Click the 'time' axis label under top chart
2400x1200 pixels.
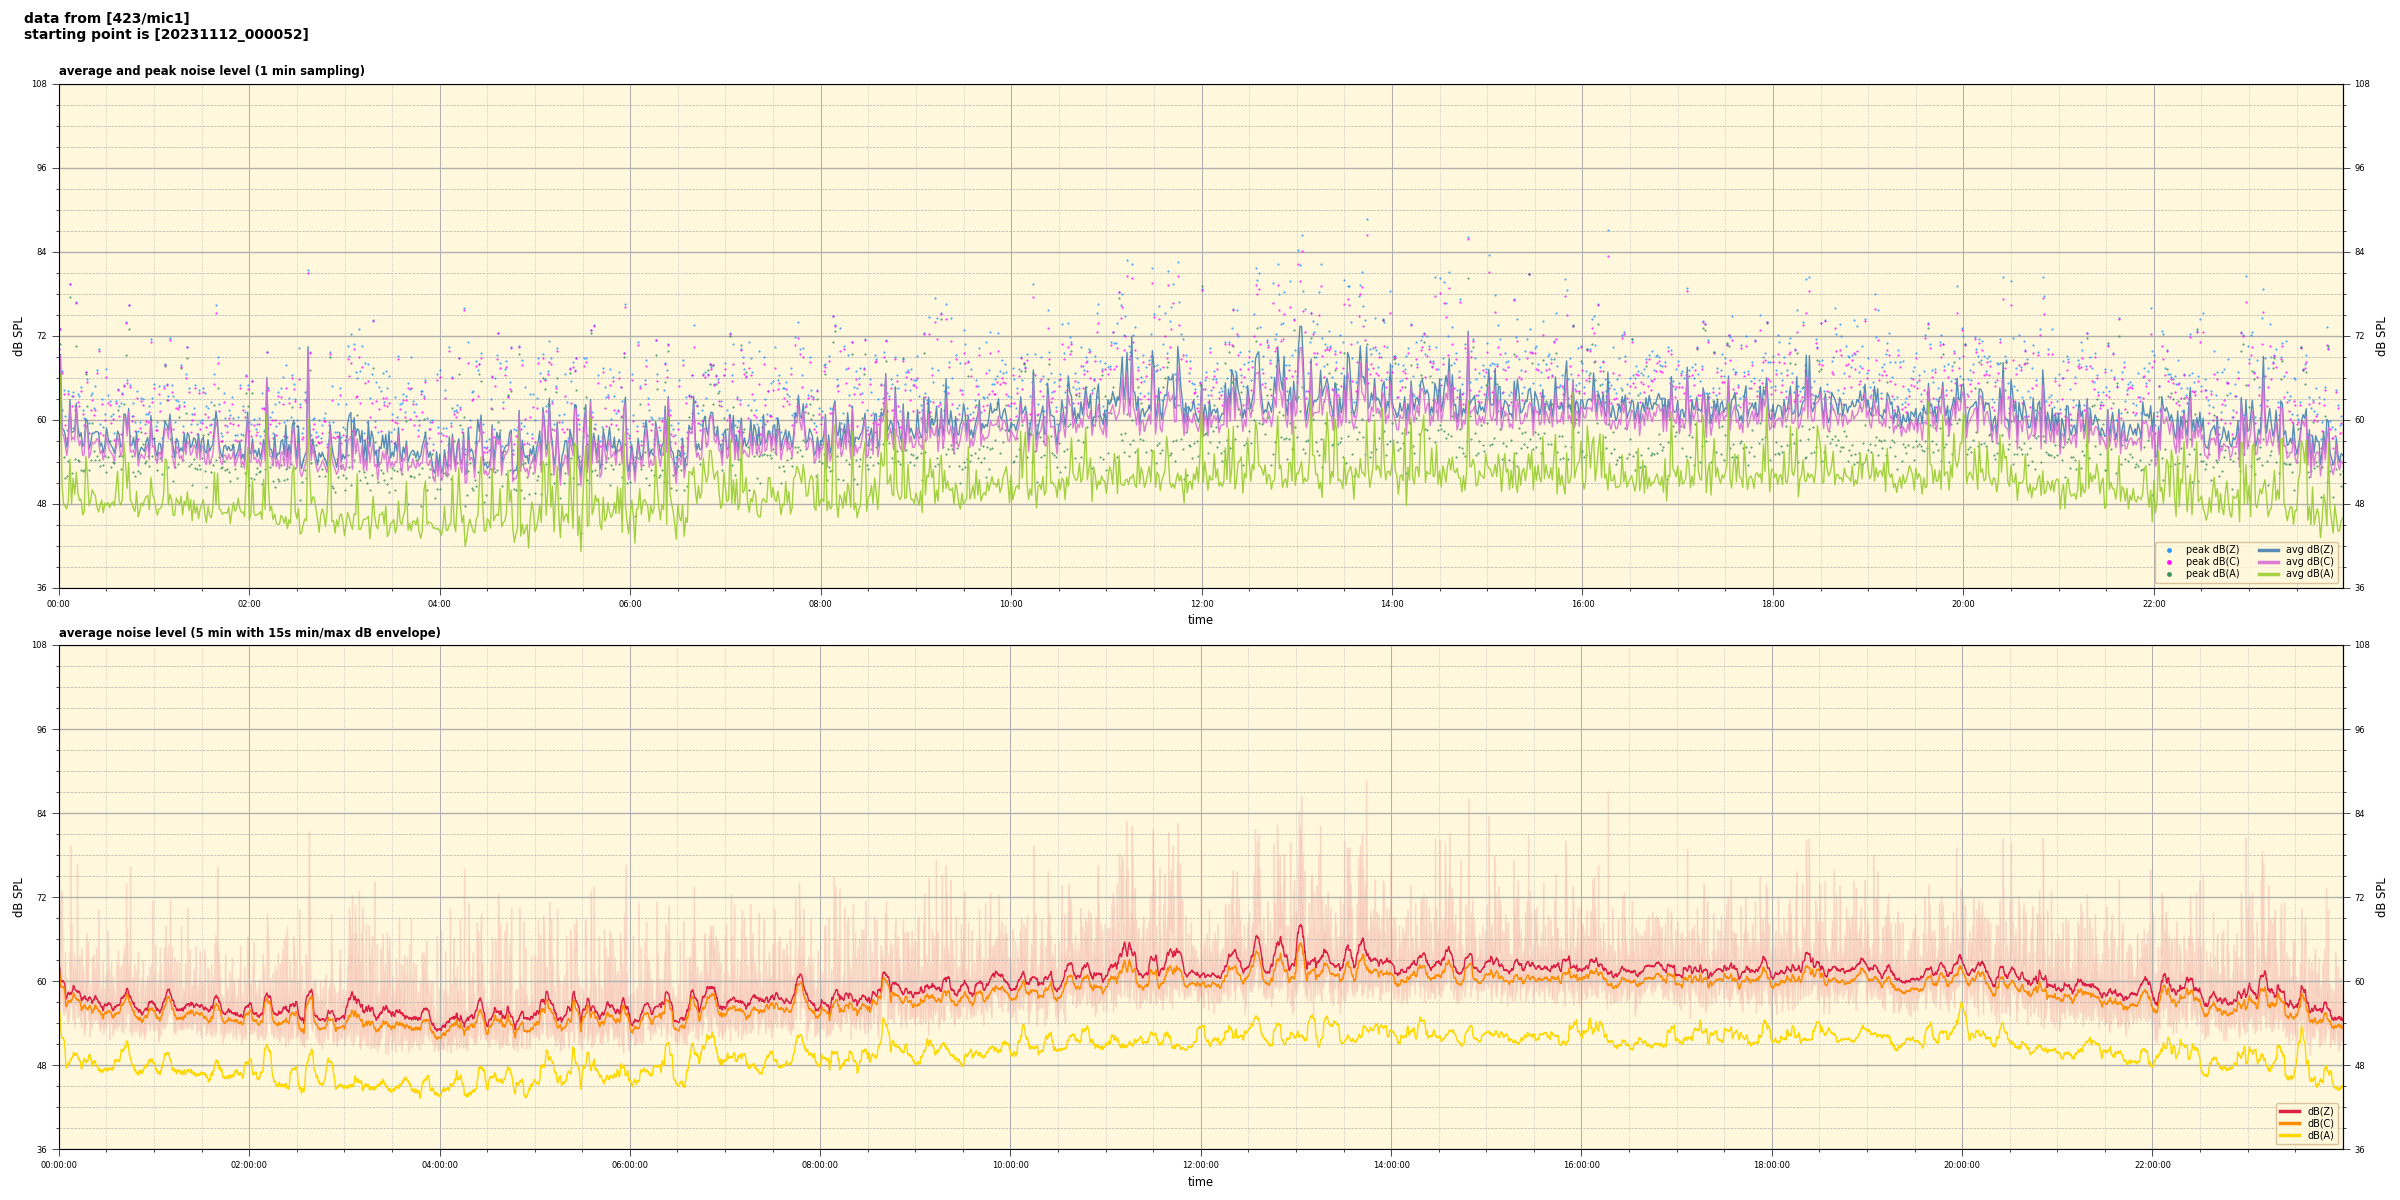(1200, 620)
